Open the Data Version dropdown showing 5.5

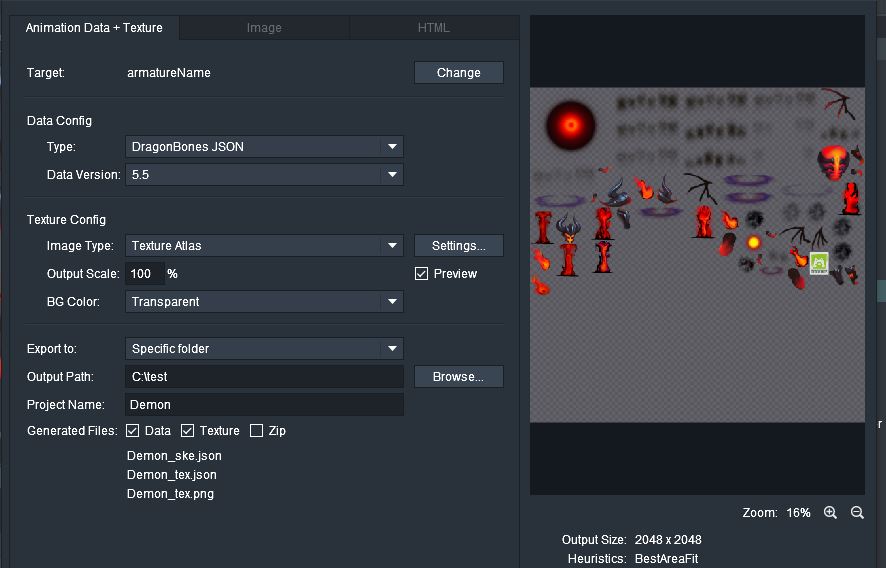264,175
